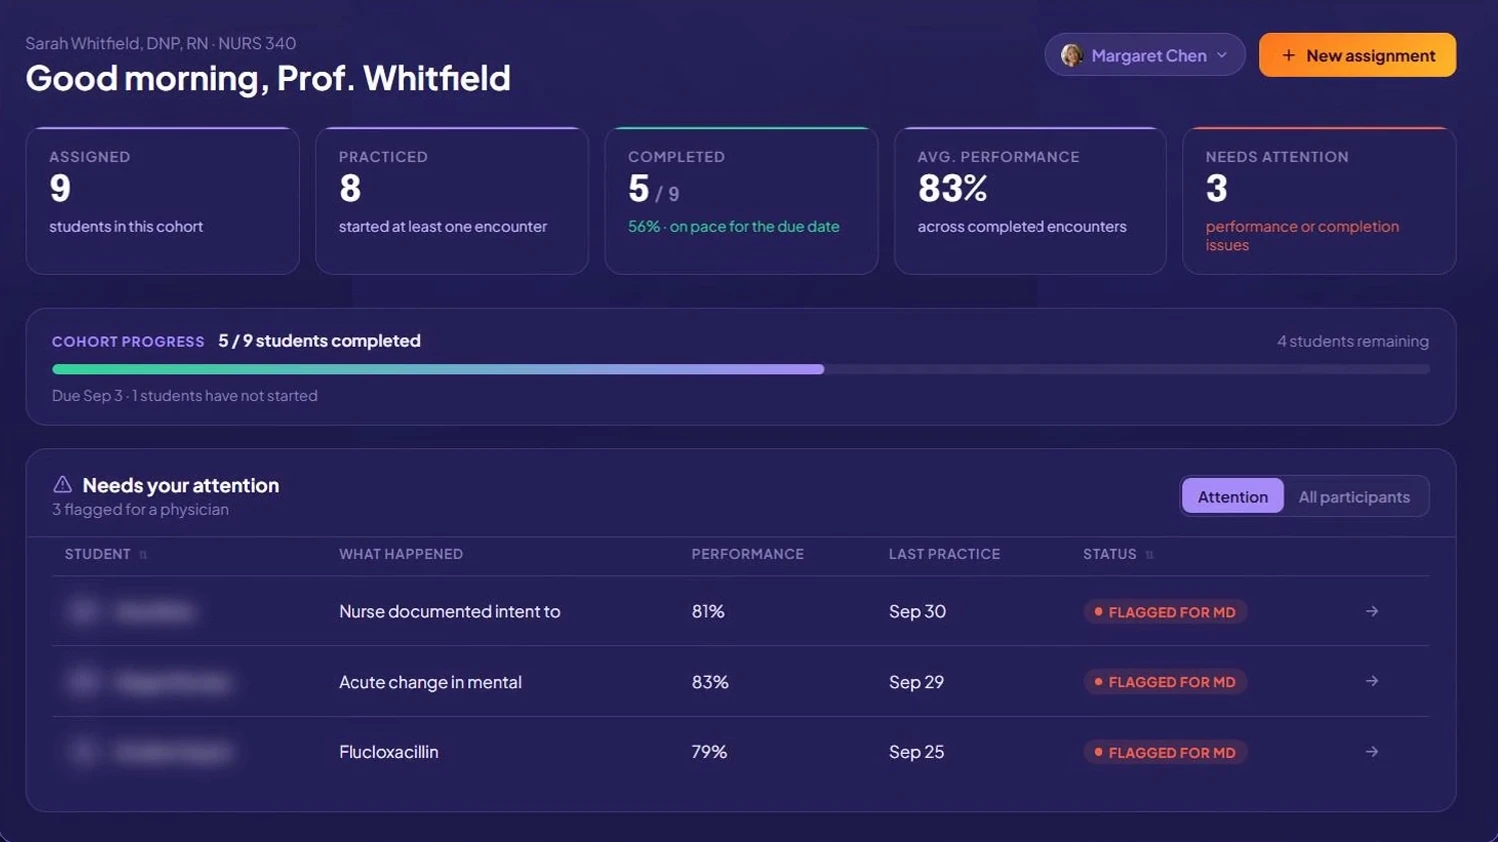Switch to the Attention tab

pyautogui.click(x=1232, y=497)
